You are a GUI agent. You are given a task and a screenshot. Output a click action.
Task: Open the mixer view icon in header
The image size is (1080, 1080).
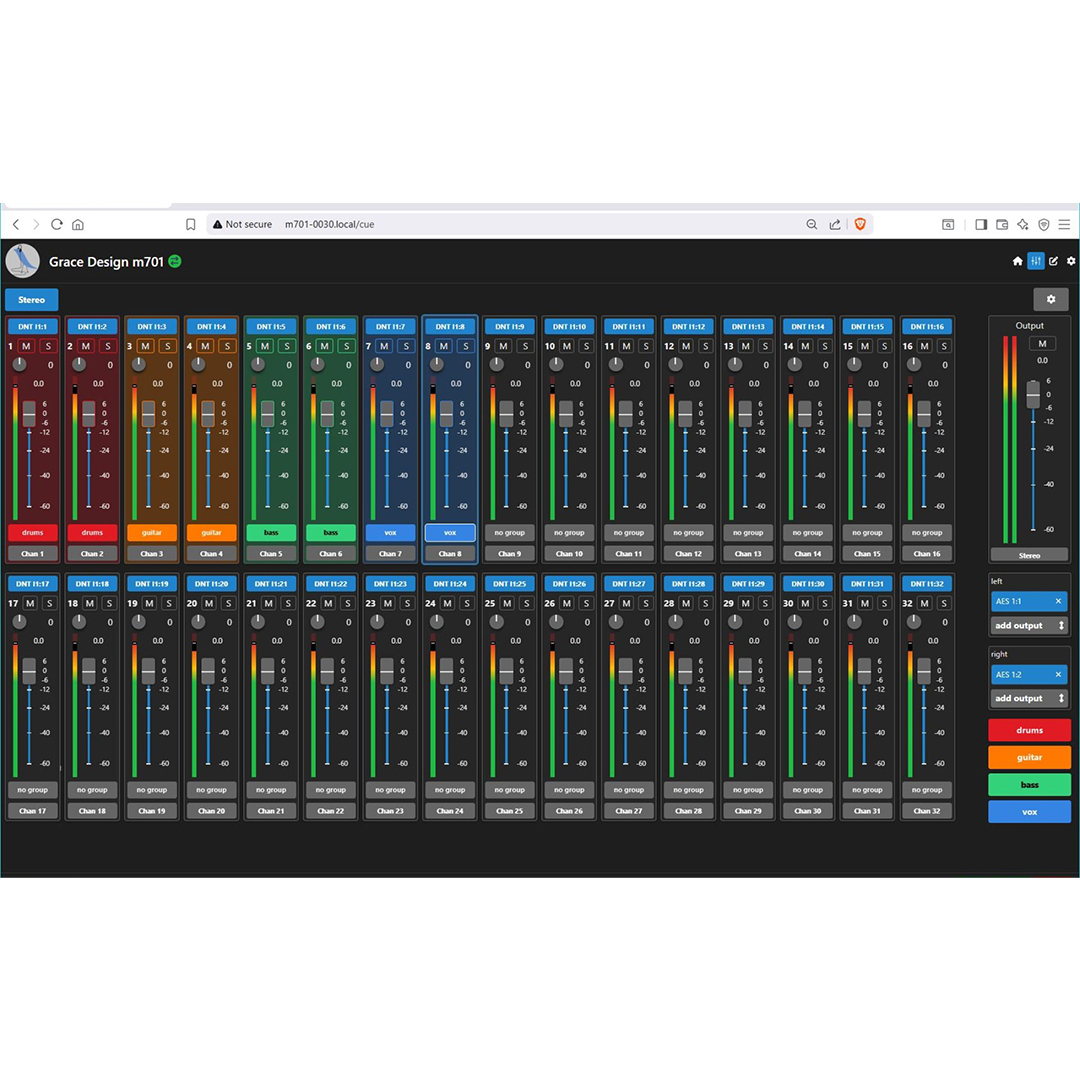1036,261
